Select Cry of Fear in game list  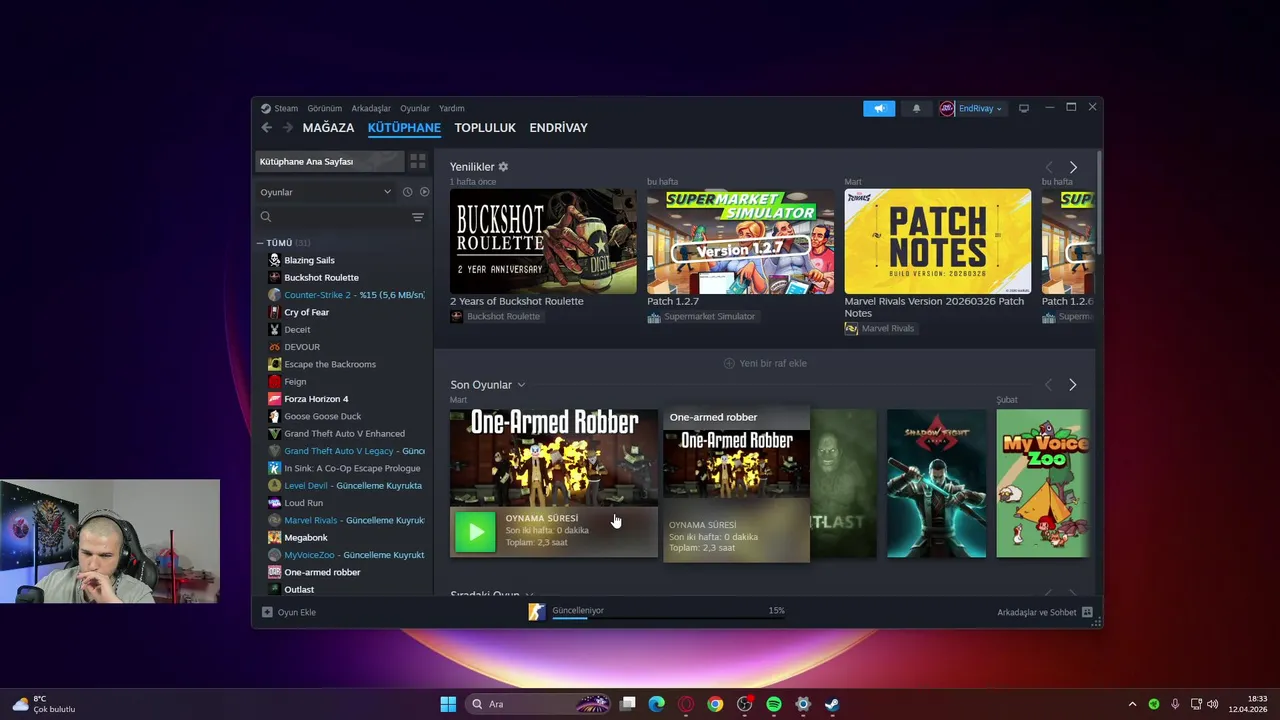[306, 312]
